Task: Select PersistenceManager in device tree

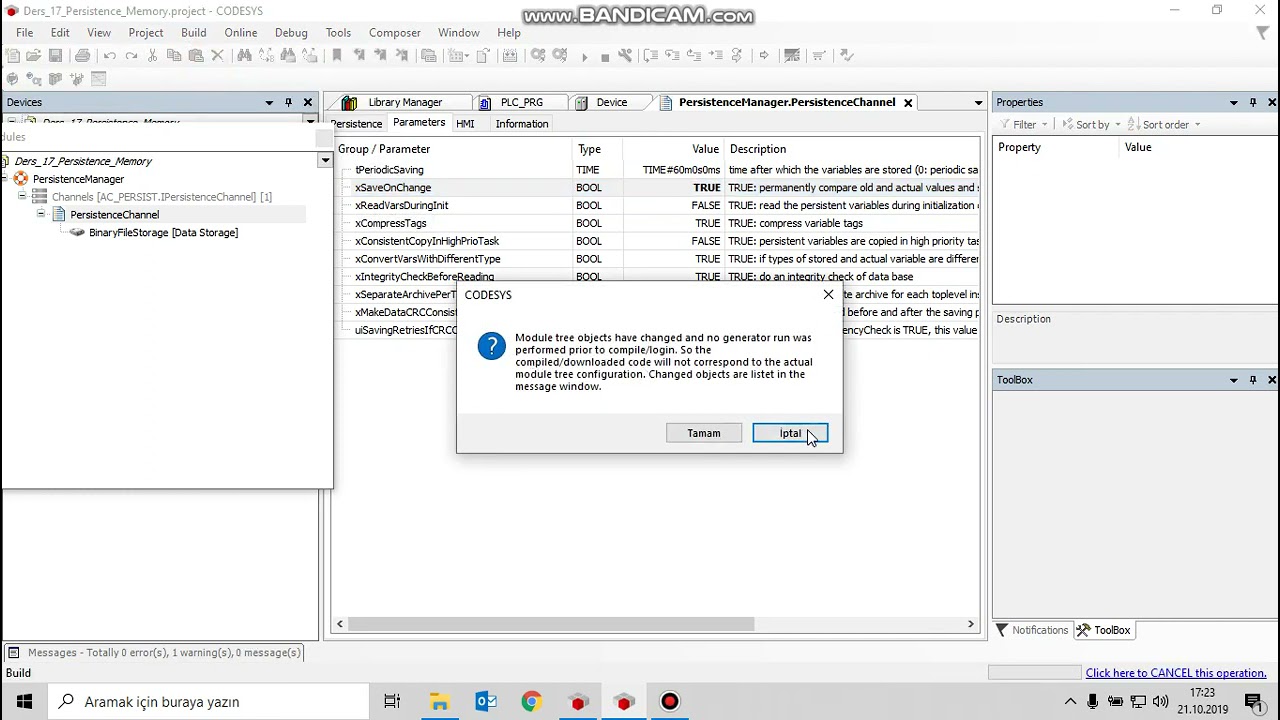Action: (x=78, y=179)
